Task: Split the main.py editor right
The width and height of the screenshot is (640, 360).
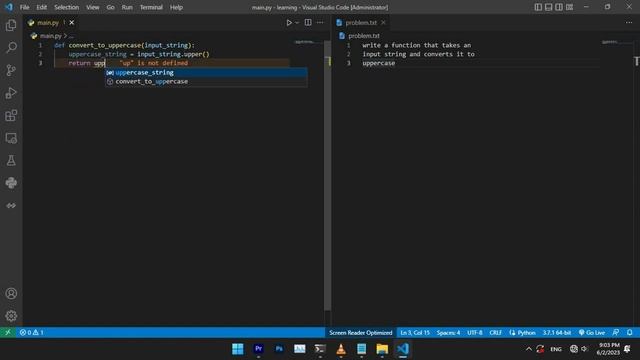Action: pos(308,23)
